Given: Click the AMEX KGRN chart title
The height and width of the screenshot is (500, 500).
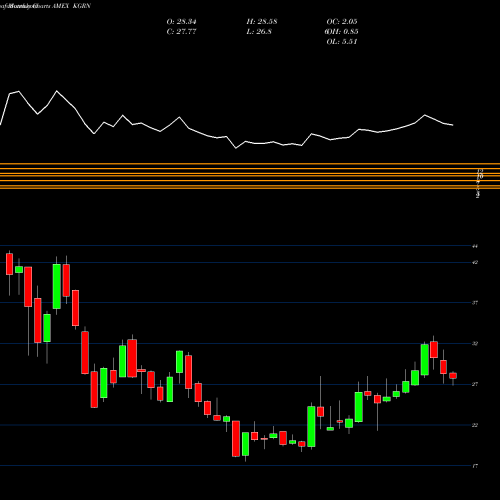Looking at the screenshot, I should [x=71, y=6].
